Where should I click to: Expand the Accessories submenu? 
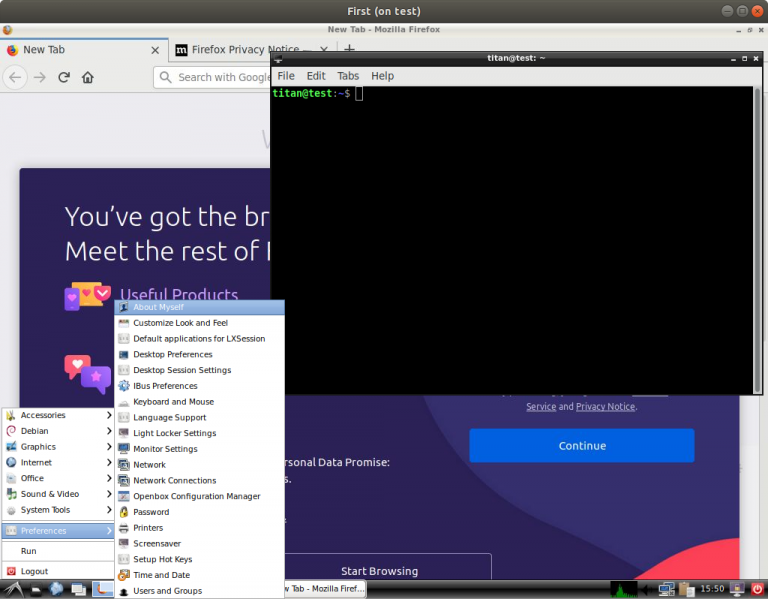click(x=58, y=415)
